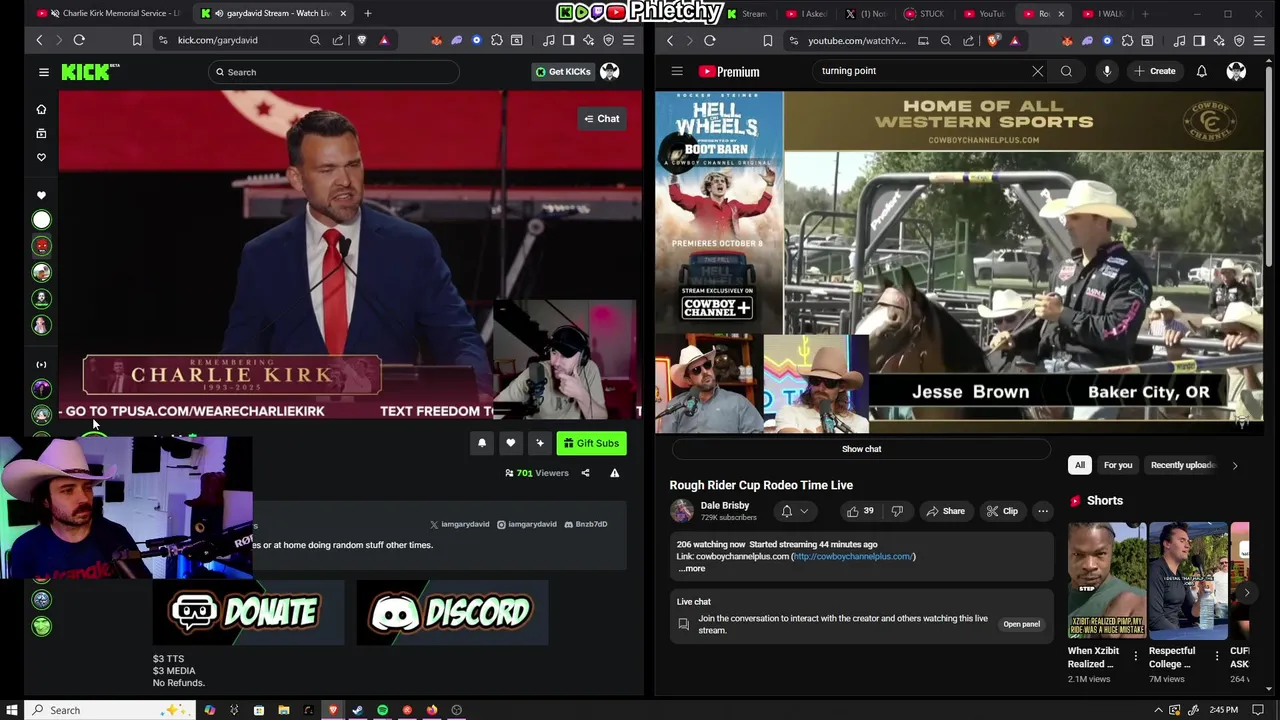Open the Kick browser window's hamburger menu
The image size is (1280, 720).
tap(628, 40)
